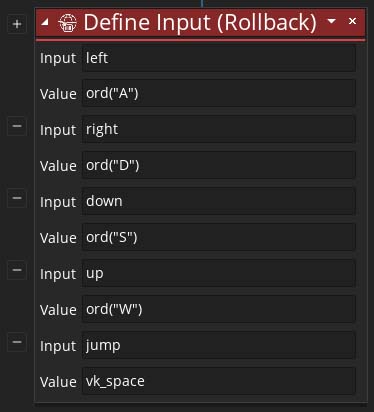This screenshot has height=412, width=374.
Task: Remove the "jump" input row
Action: pyautogui.click(x=17, y=342)
